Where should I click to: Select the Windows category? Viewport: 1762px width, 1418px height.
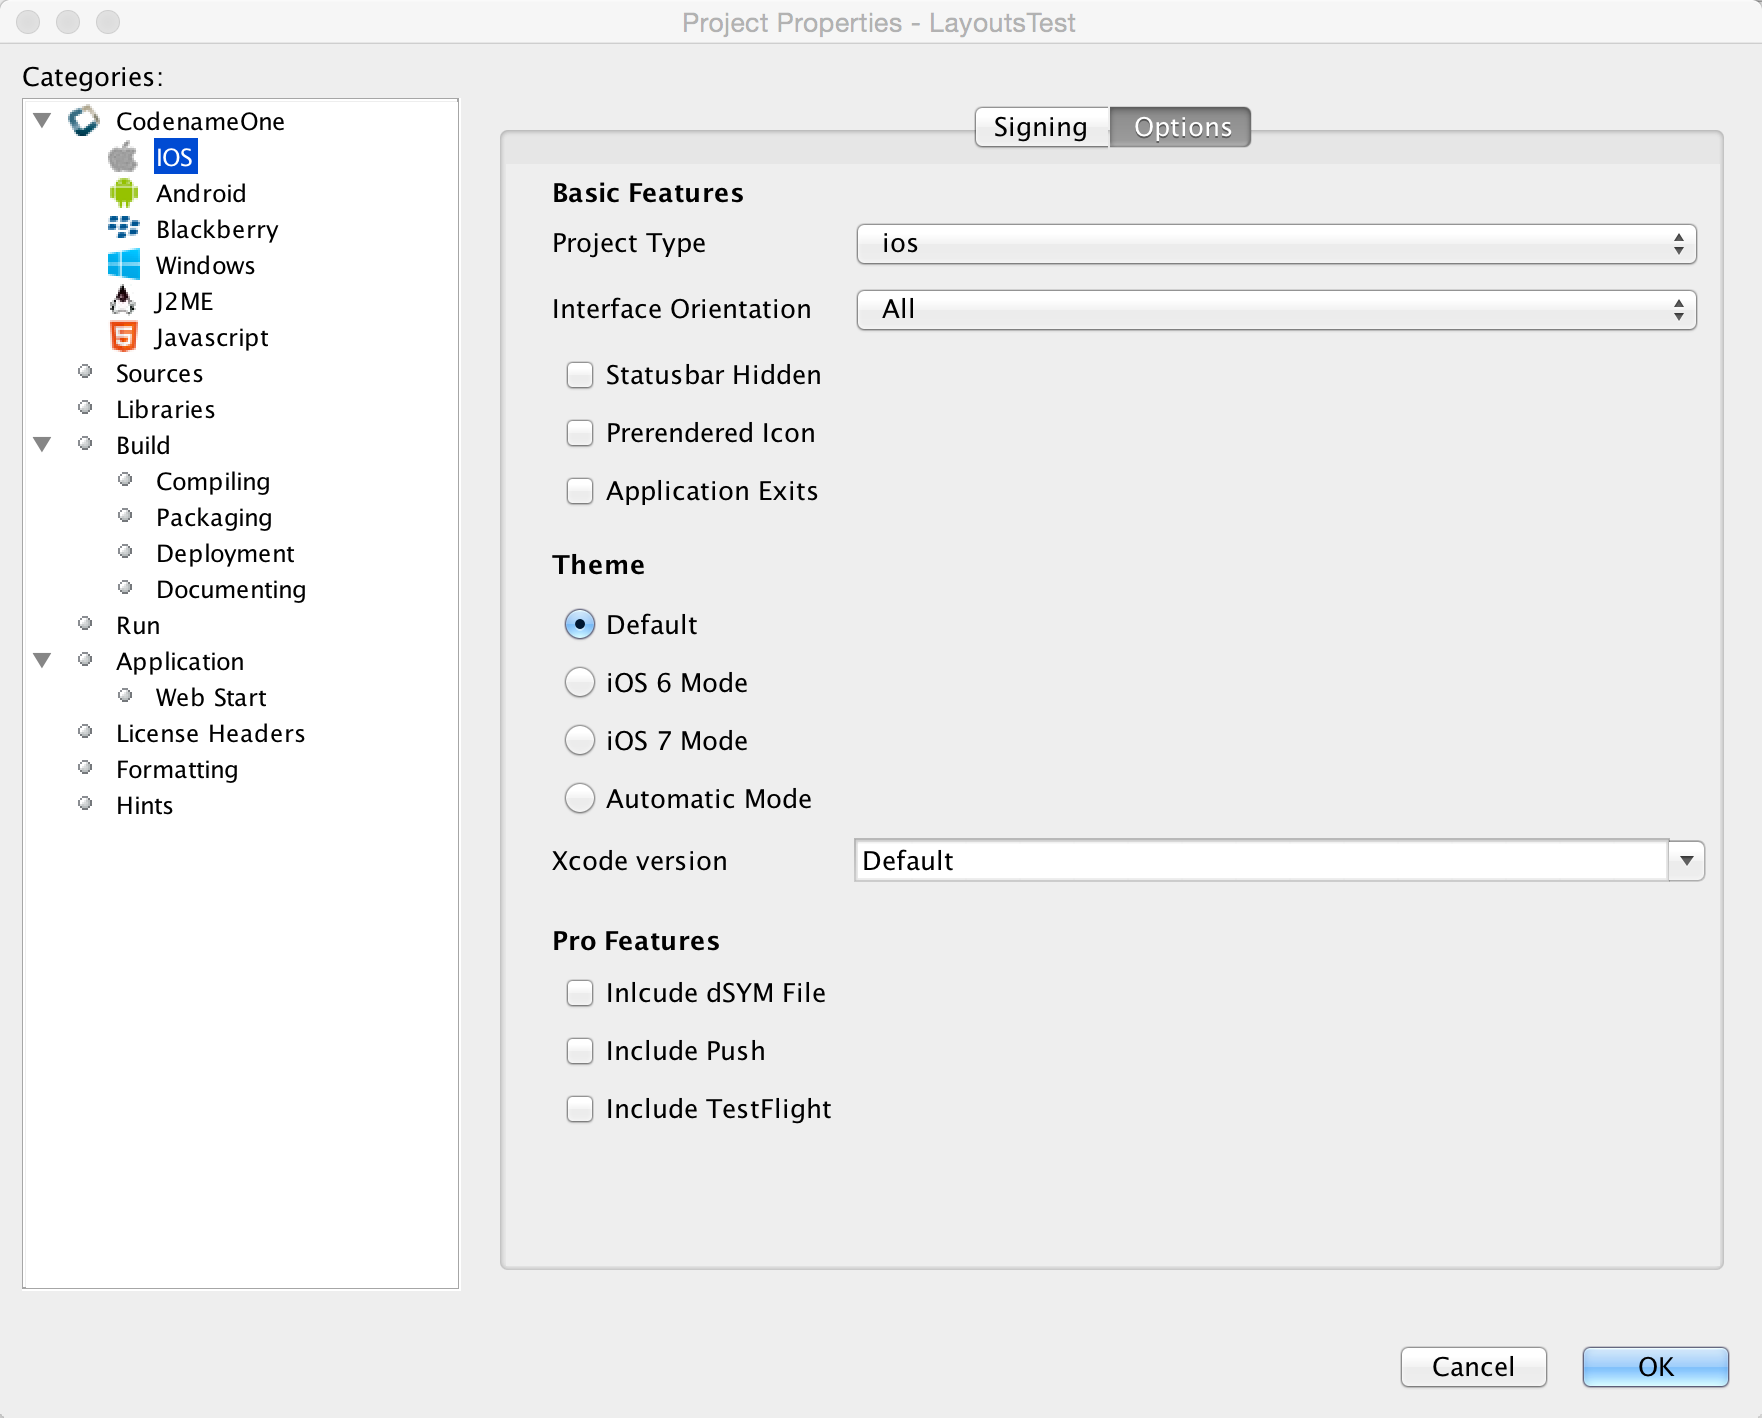(205, 265)
